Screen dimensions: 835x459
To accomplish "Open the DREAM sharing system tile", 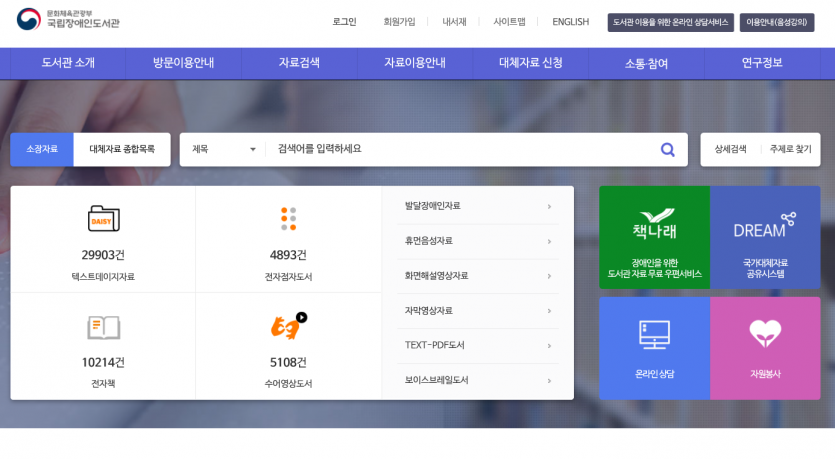I will click(x=765, y=237).
